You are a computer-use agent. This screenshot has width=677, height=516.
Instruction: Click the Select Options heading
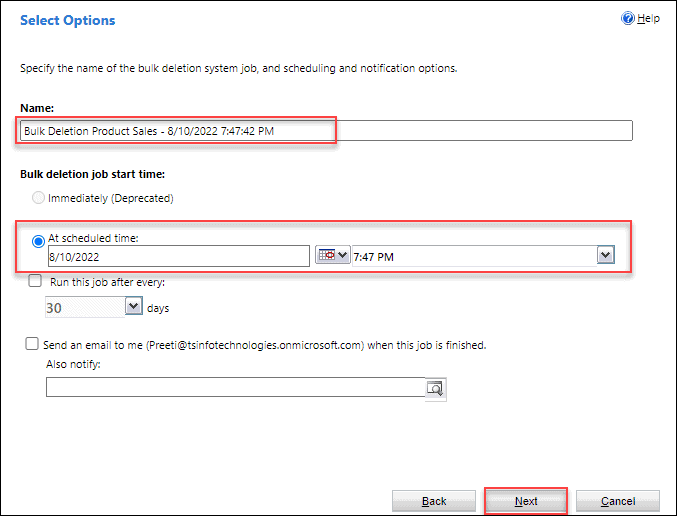coord(68,20)
